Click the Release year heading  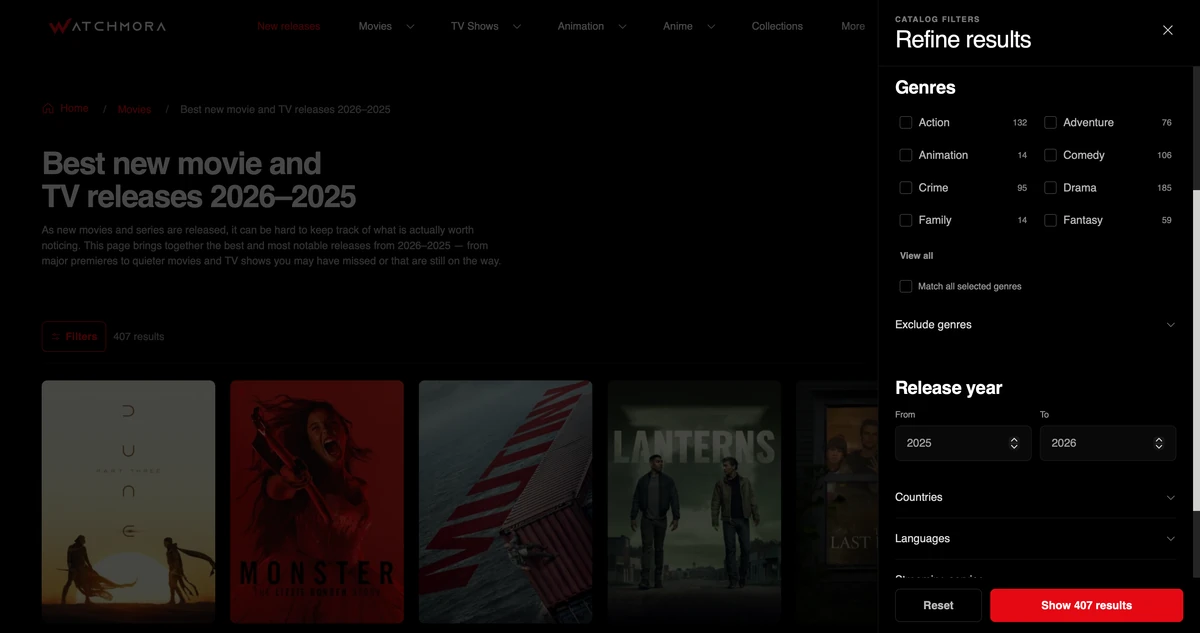coord(948,388)
